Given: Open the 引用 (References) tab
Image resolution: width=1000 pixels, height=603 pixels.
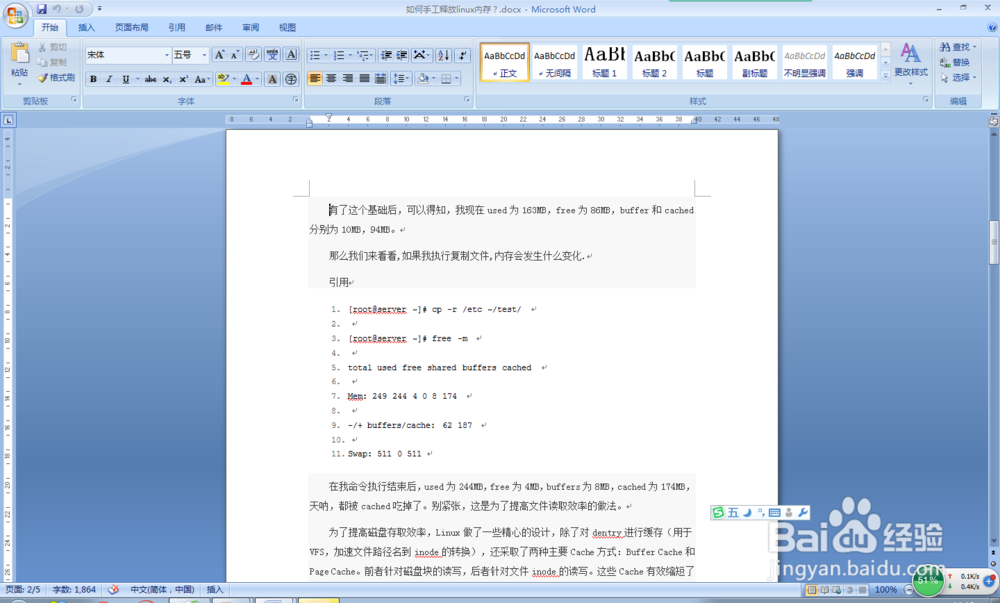Looking at the screenshot, I should [x=177, y=27].
